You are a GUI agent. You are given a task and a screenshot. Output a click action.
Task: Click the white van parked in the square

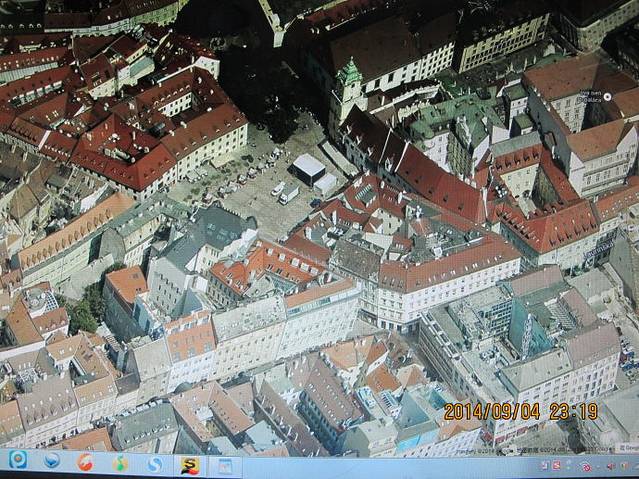click(289, 195)
